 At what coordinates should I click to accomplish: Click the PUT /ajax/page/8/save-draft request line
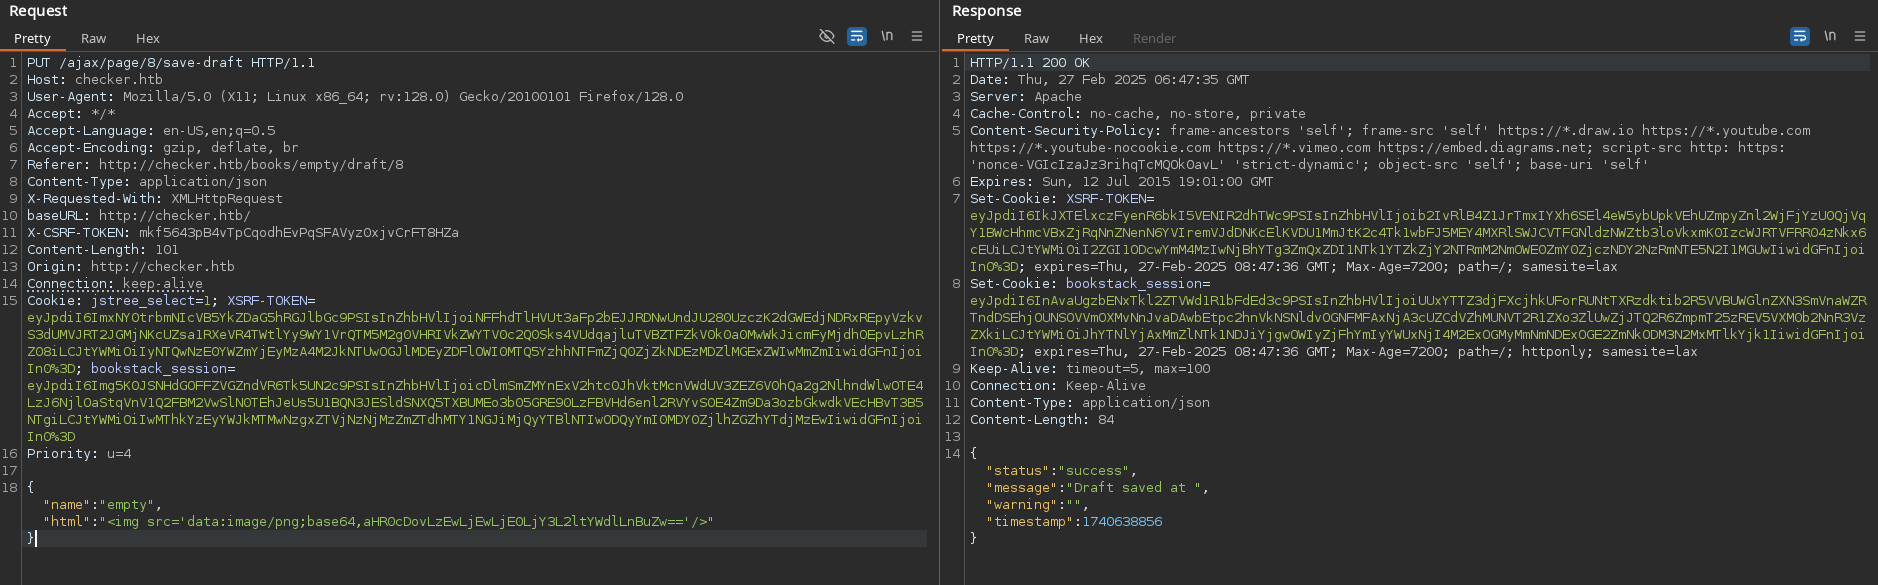[171, 62]
